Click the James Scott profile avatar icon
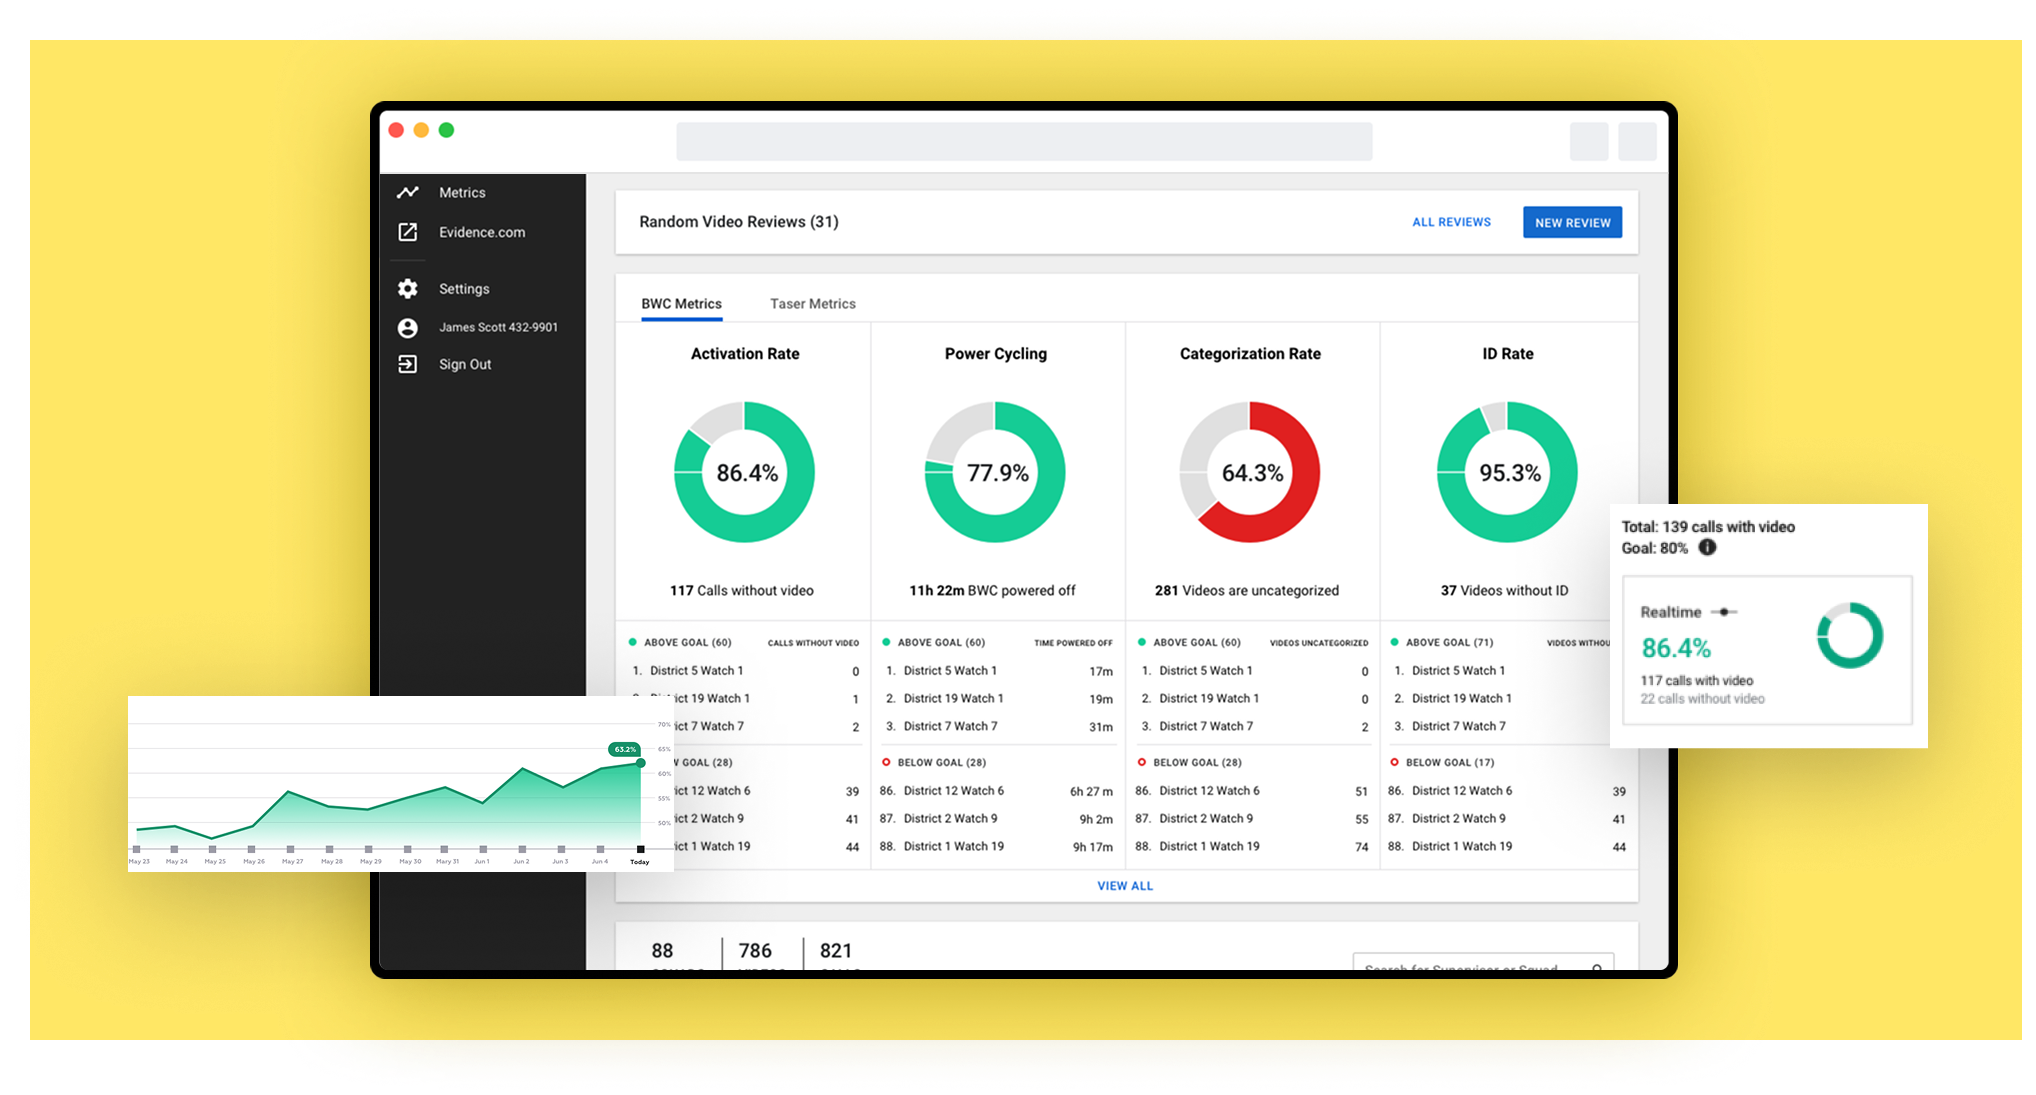2036x1095 pixels. point(407,327)
